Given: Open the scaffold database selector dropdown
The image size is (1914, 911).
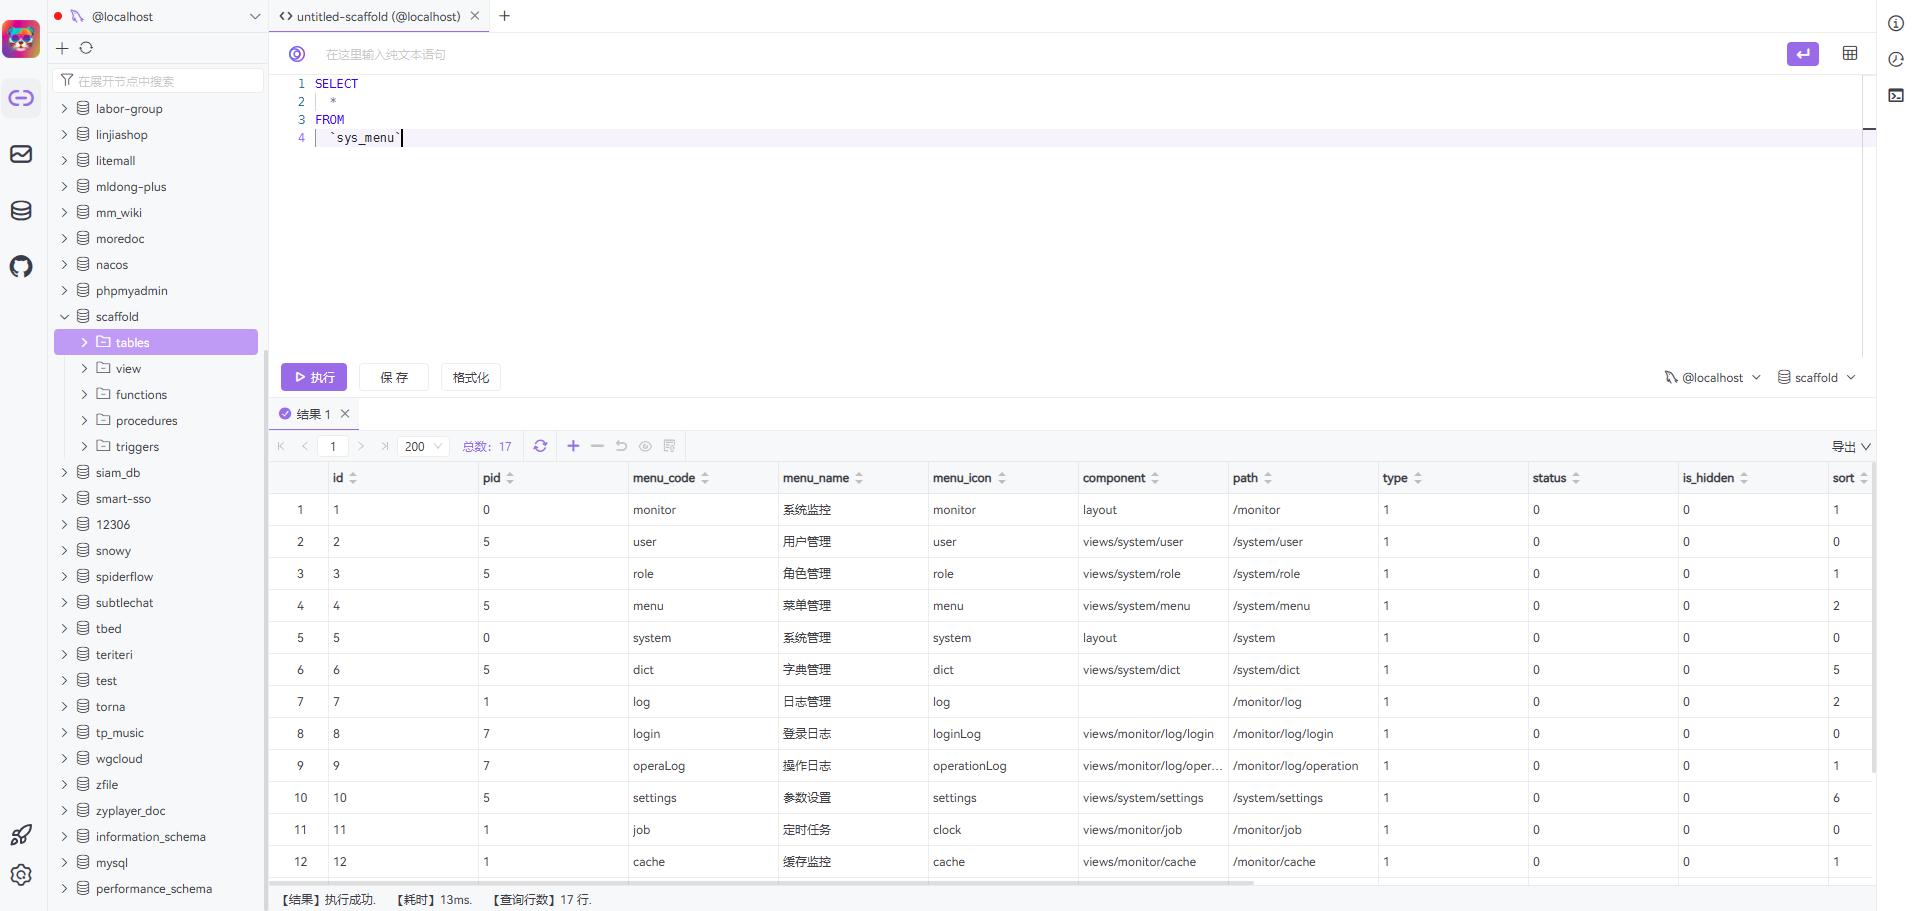Looking at the screenshot, I should [1816, 378].
